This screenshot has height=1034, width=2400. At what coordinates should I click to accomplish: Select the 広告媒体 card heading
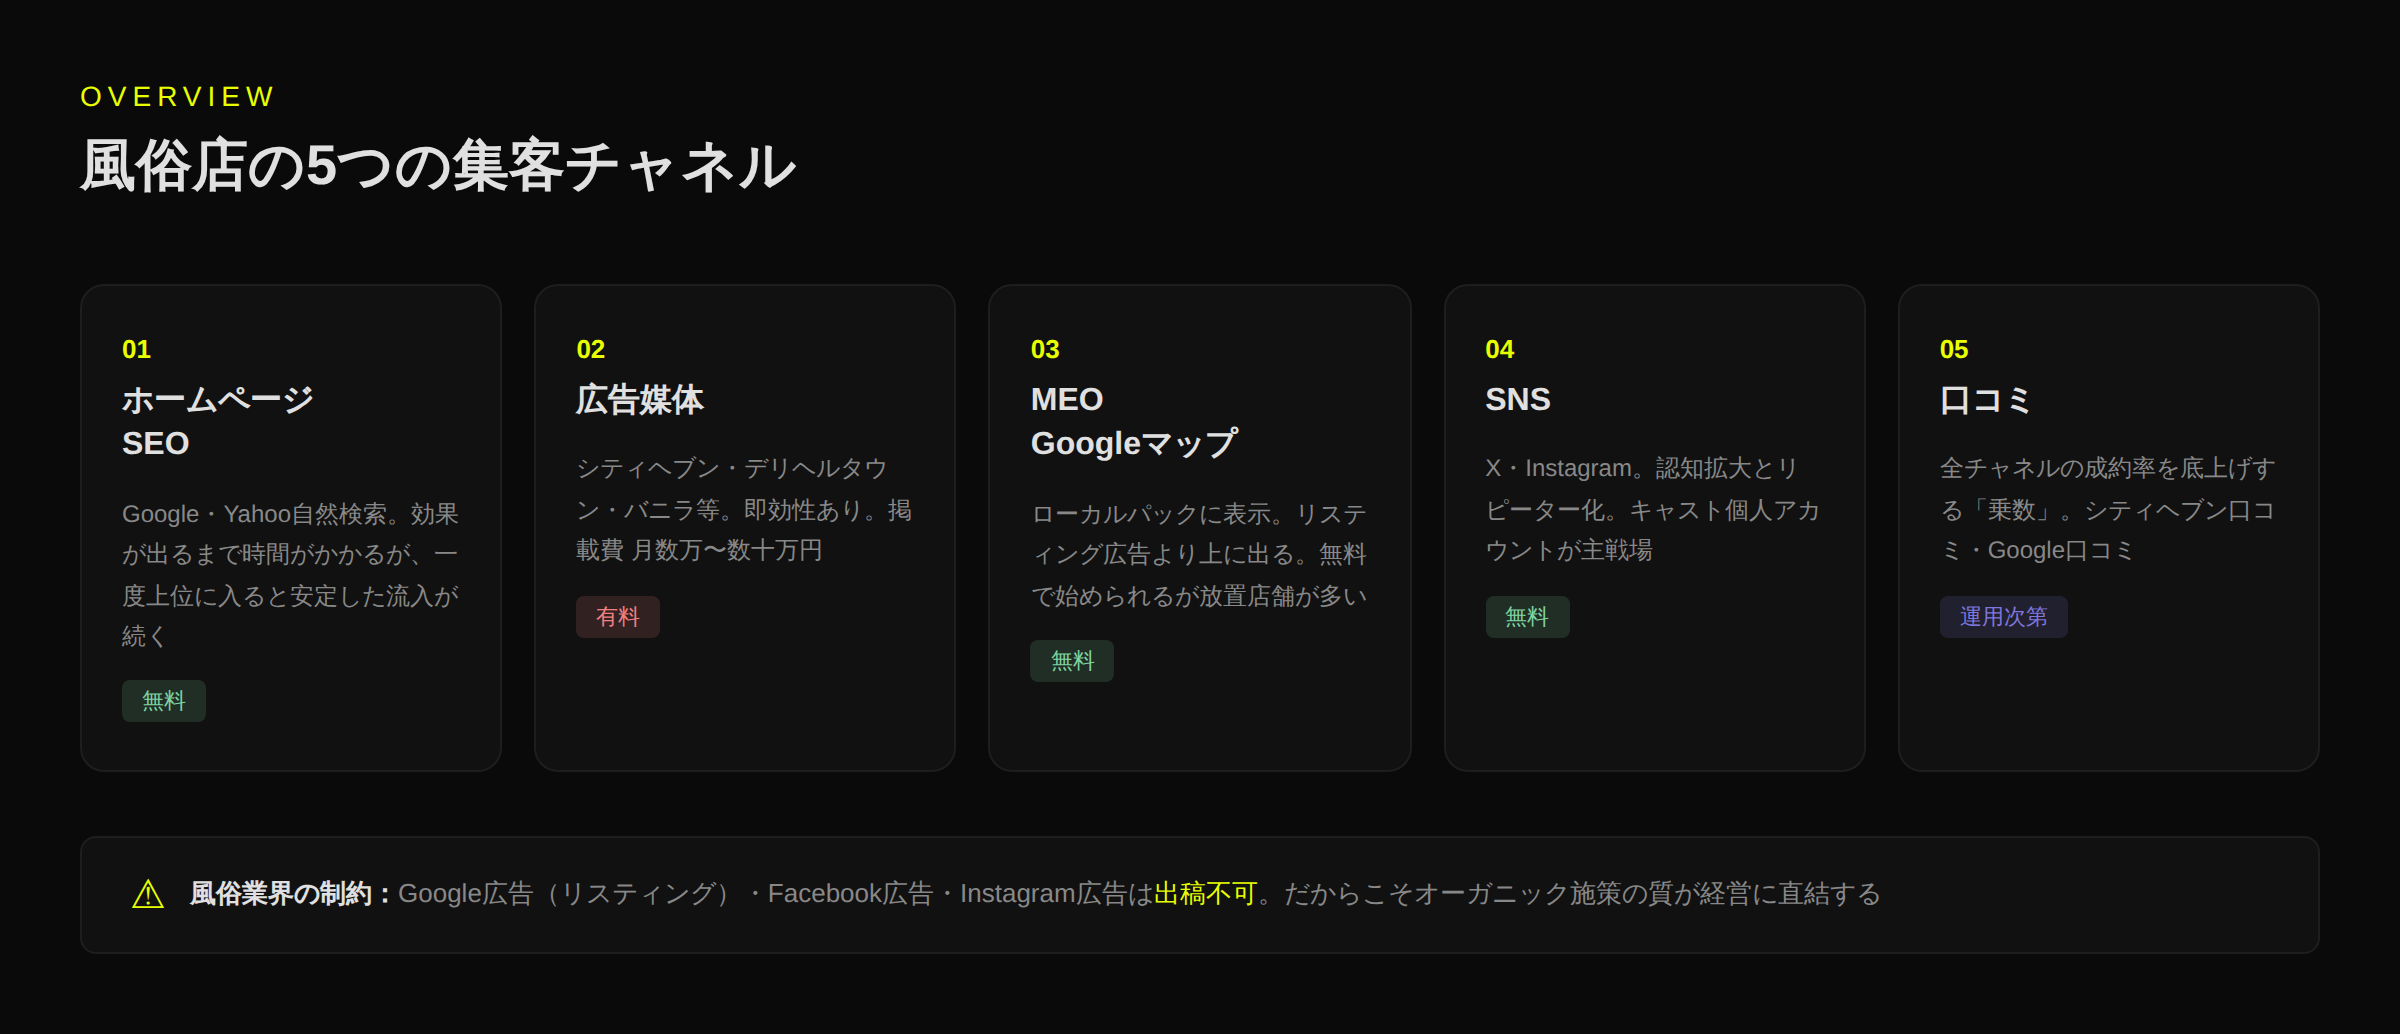(640, 399)
